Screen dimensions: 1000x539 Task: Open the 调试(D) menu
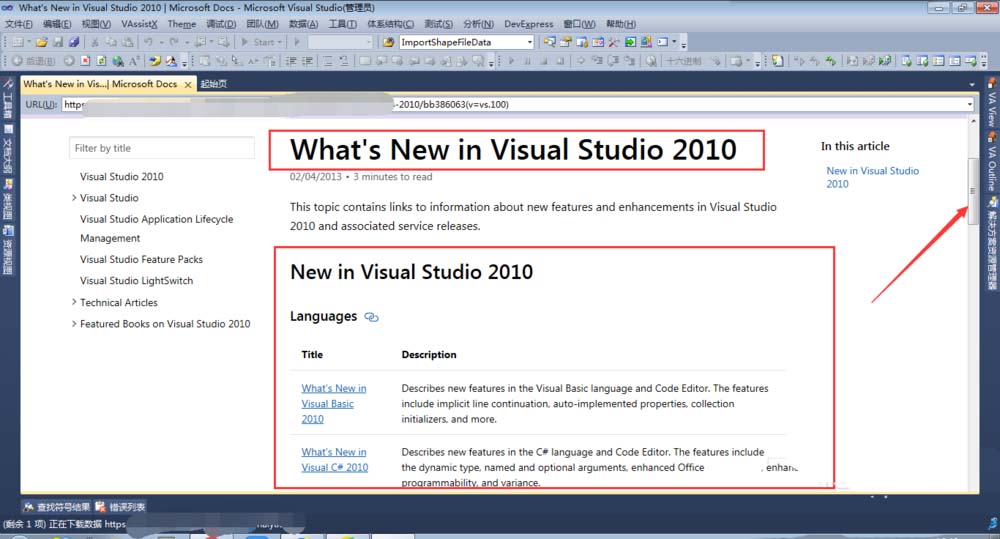click(x=221, y=24)
